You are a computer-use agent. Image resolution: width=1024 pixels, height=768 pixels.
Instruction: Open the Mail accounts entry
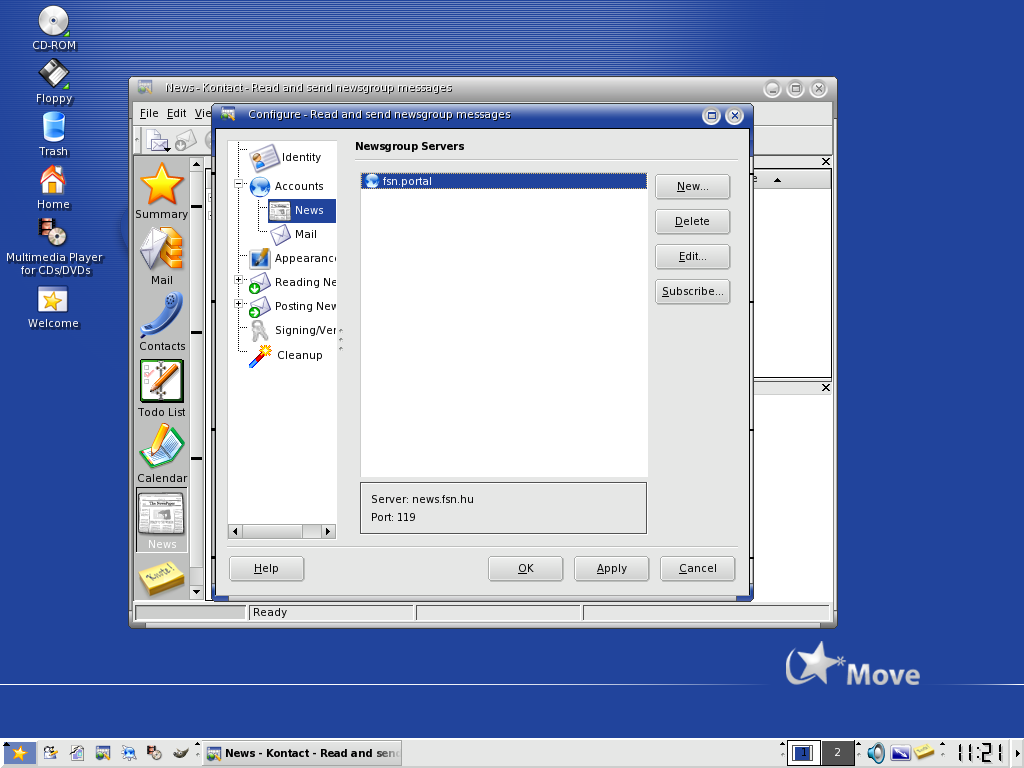tap(294, 234)
